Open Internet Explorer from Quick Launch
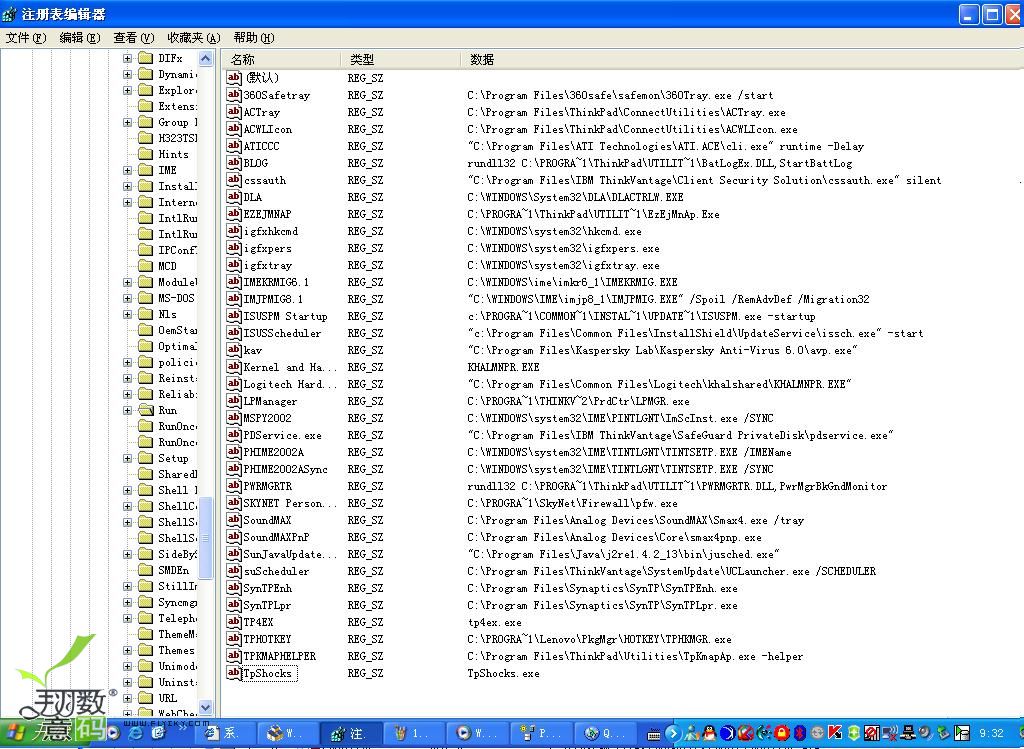 pos(136,733)
